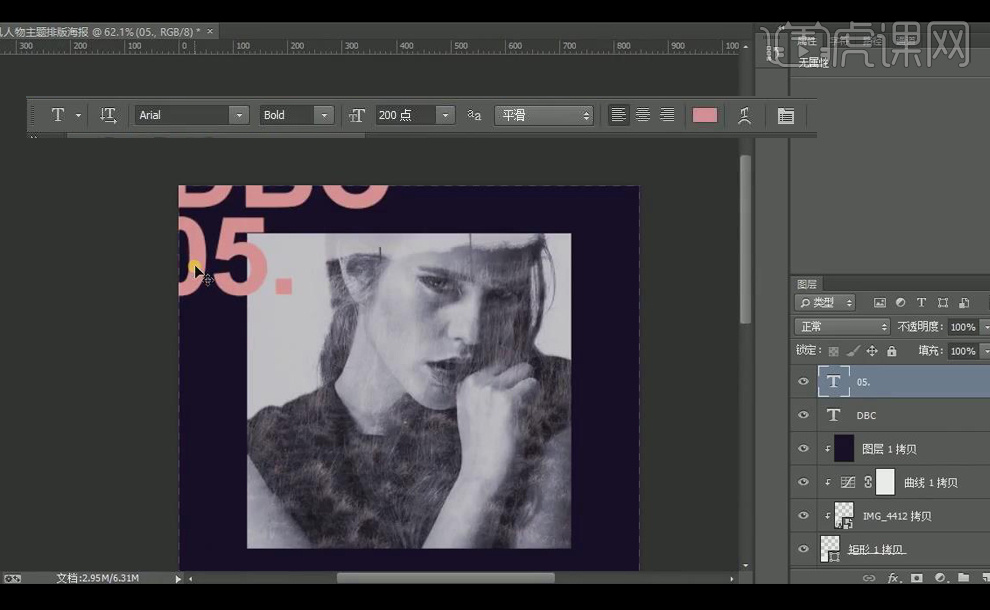
Task: Select the 曲线 1 拷贝 layer
Action: pyautogui.click(x=930, y=482)
